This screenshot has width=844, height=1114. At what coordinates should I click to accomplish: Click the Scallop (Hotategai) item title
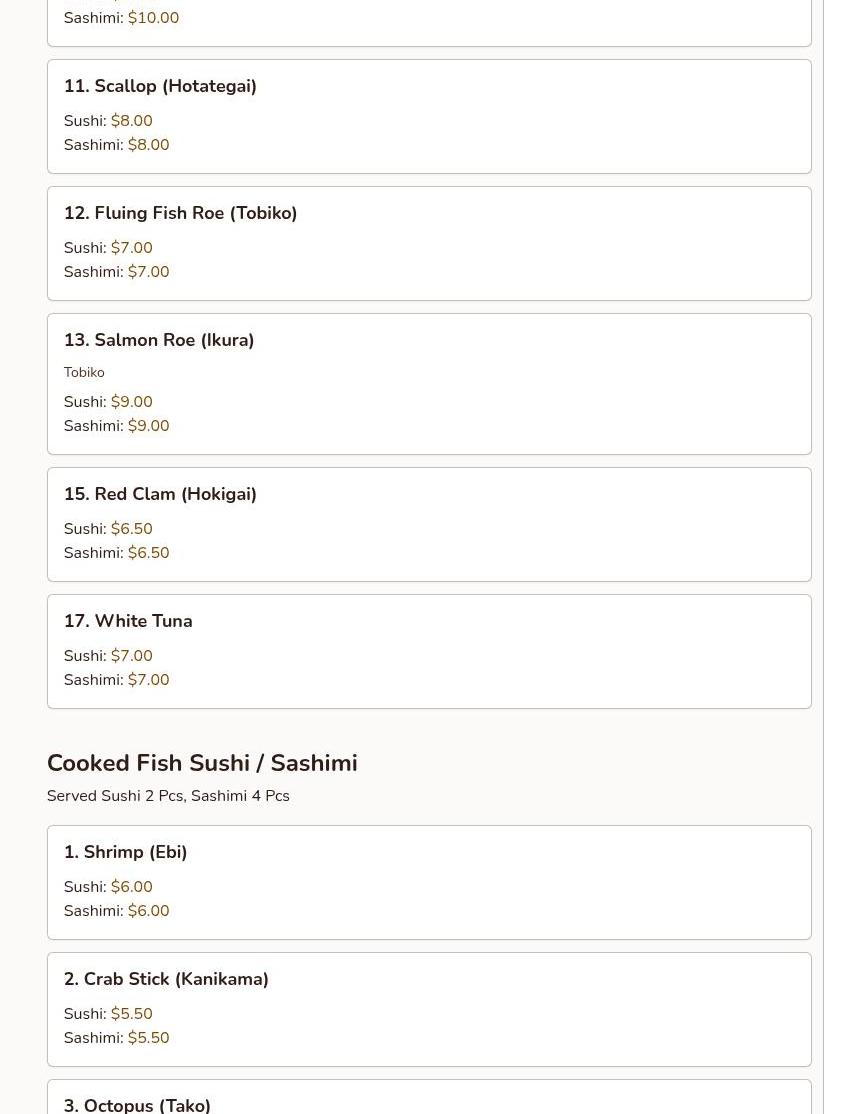pyautogui.click(x=160, y=86)
